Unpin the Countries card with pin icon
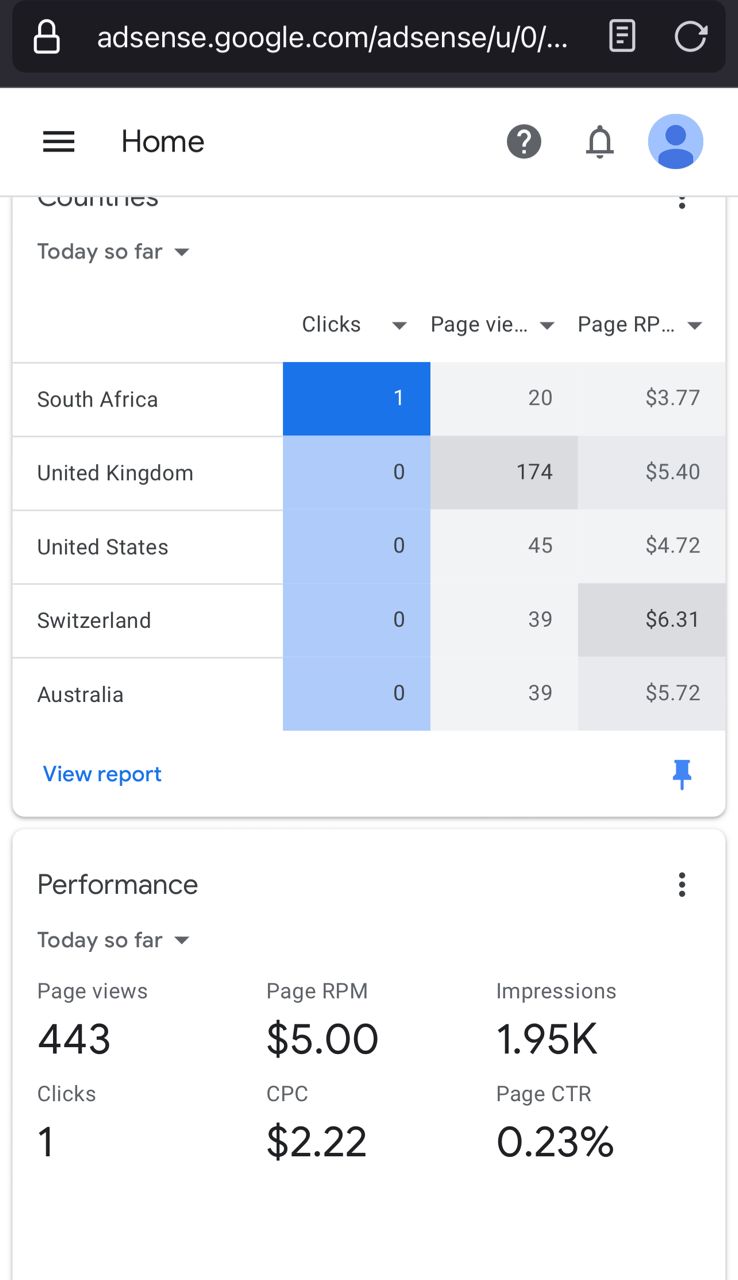The height and width of the screenshot is (1280, 738). click(682, 774)
